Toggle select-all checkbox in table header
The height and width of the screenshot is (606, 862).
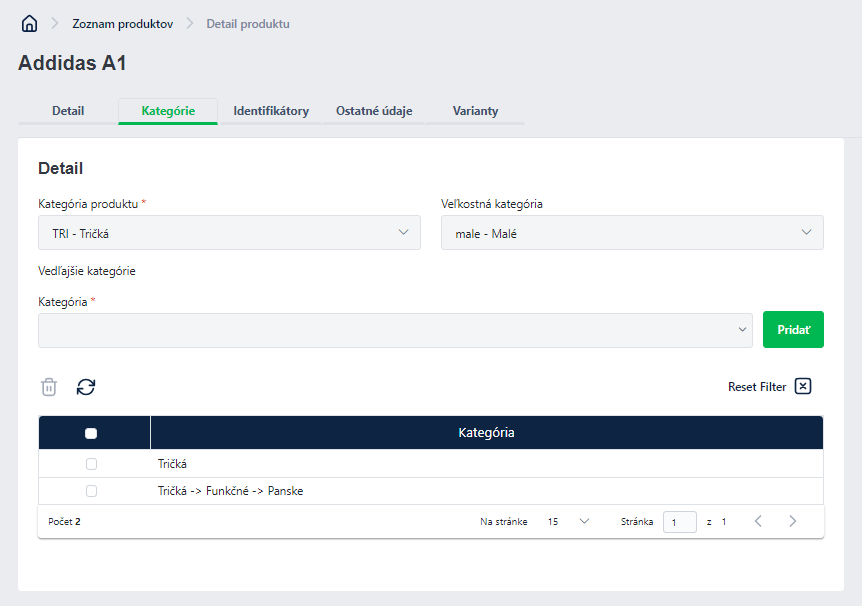[91, 433]
